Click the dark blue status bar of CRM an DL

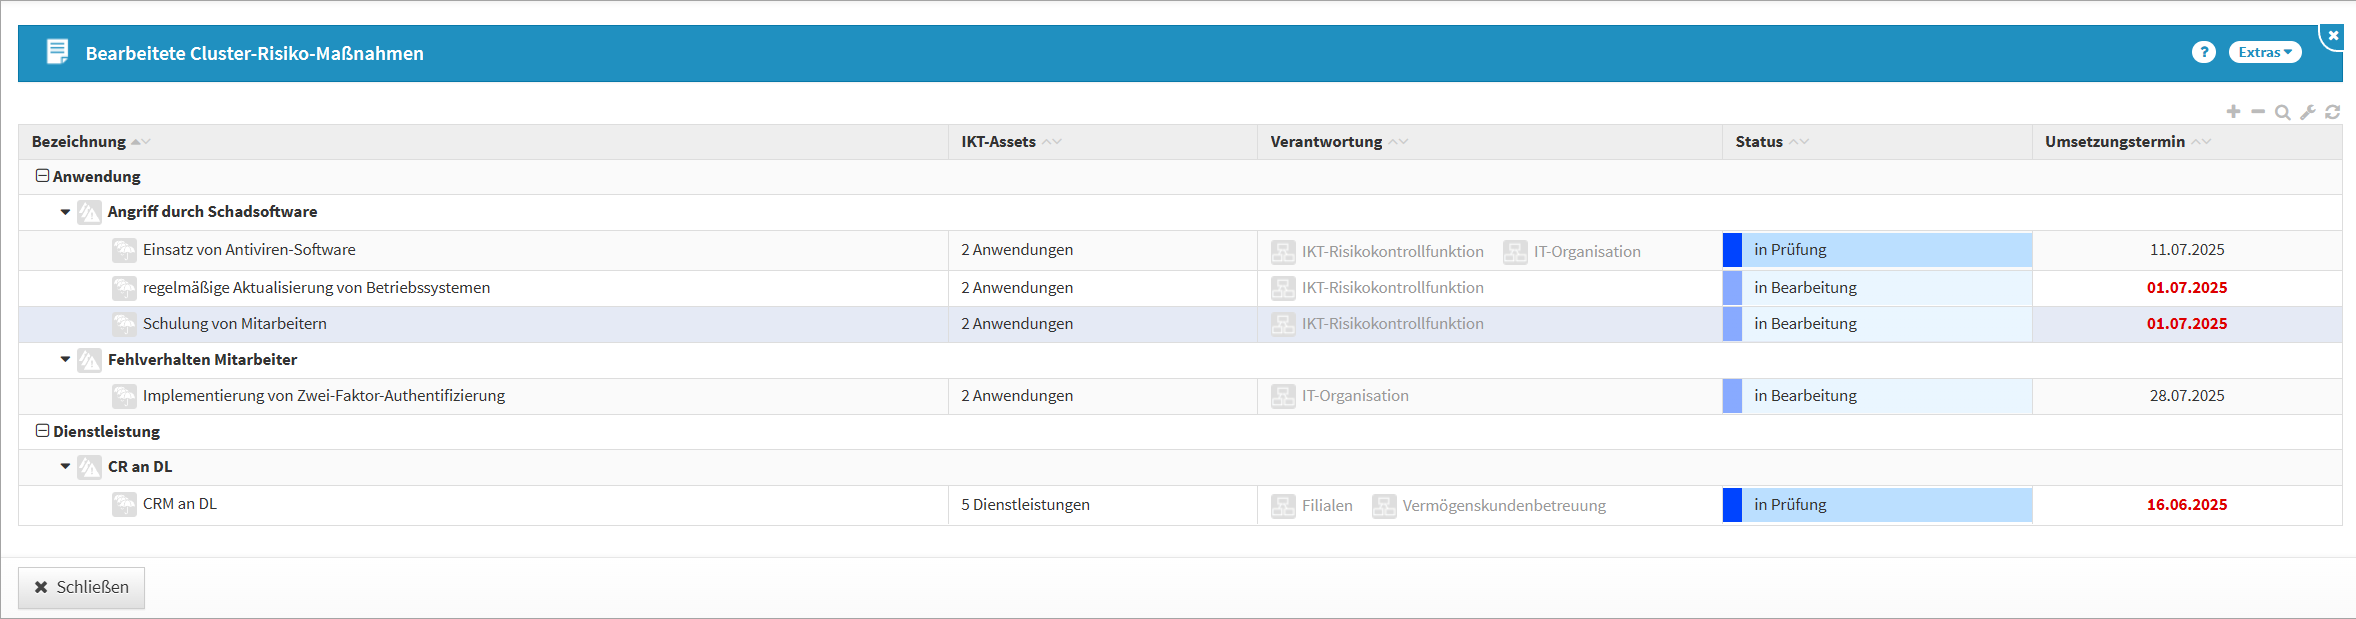tap(1732, 505)
